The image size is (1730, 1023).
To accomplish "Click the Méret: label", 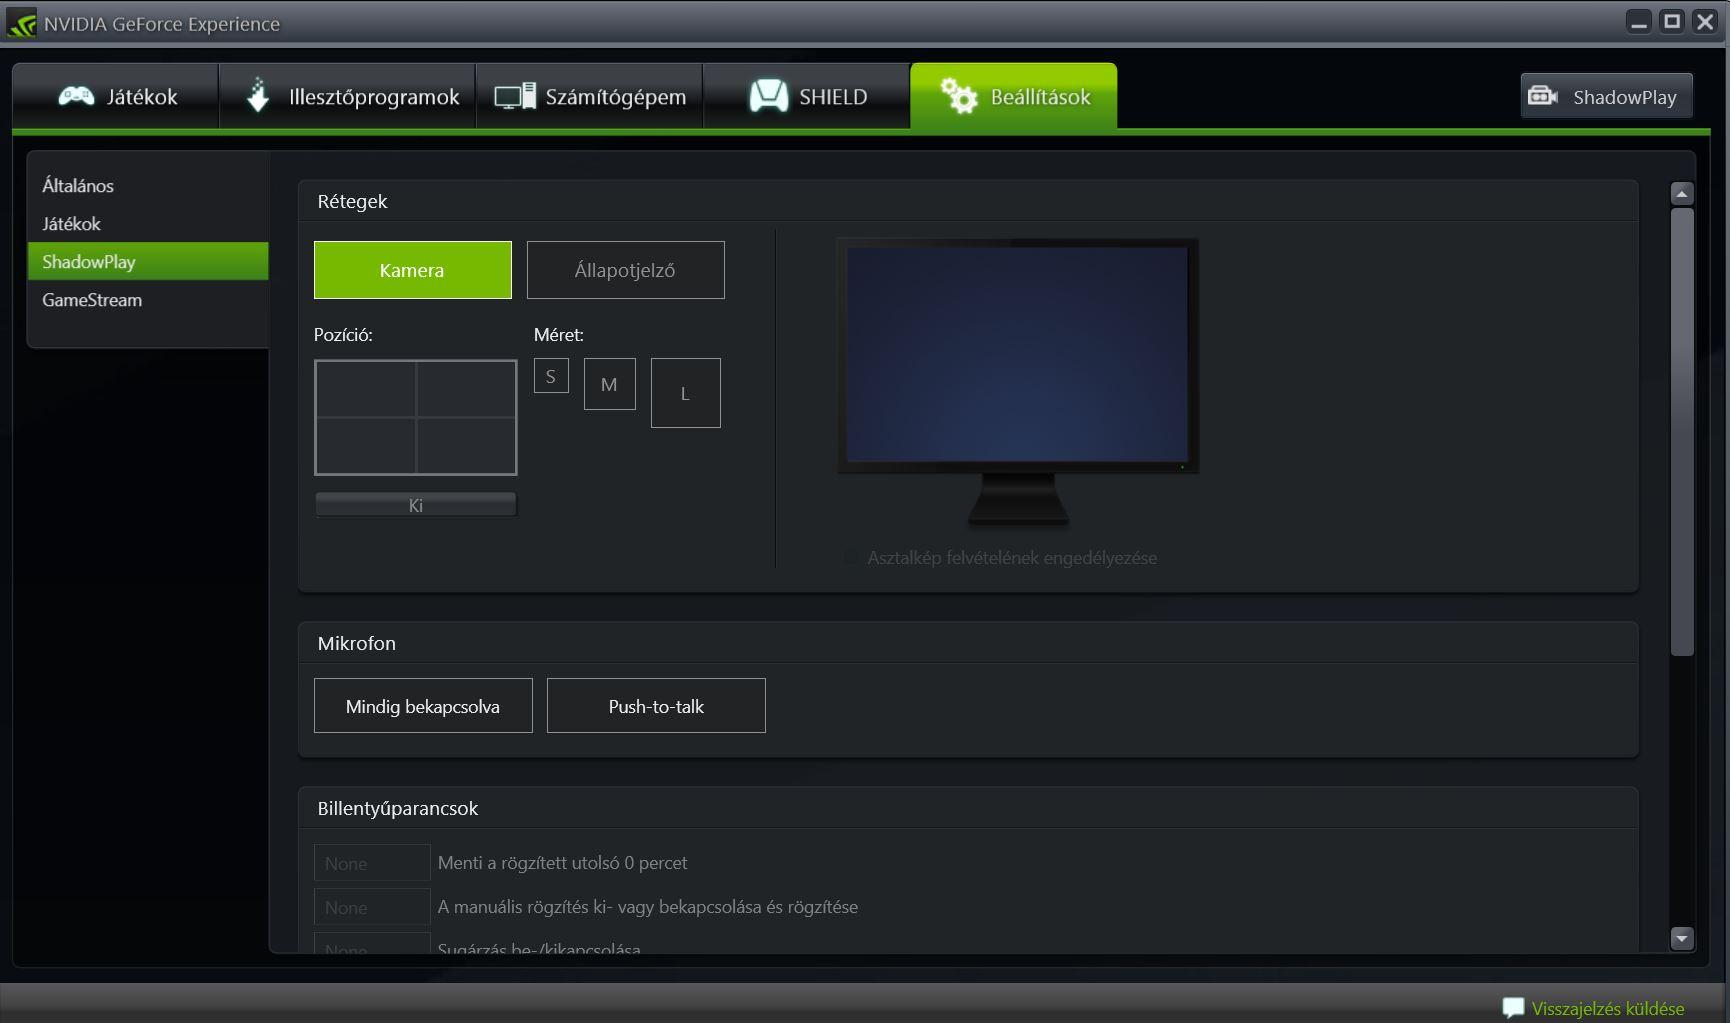I will (559, 335).
